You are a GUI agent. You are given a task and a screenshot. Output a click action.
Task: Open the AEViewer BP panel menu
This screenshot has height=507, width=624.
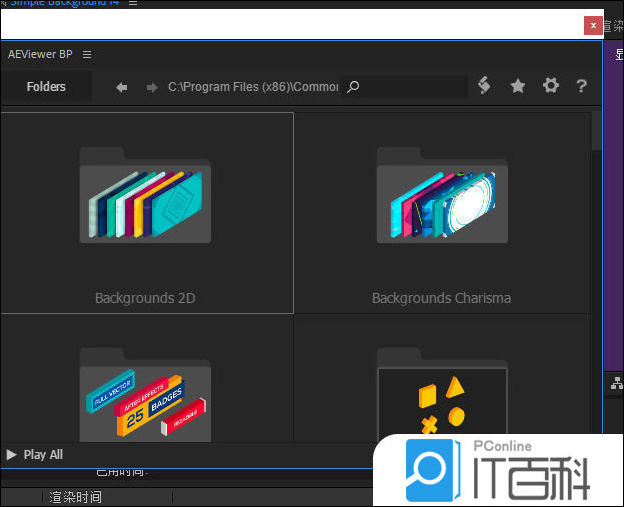[87, 55]
